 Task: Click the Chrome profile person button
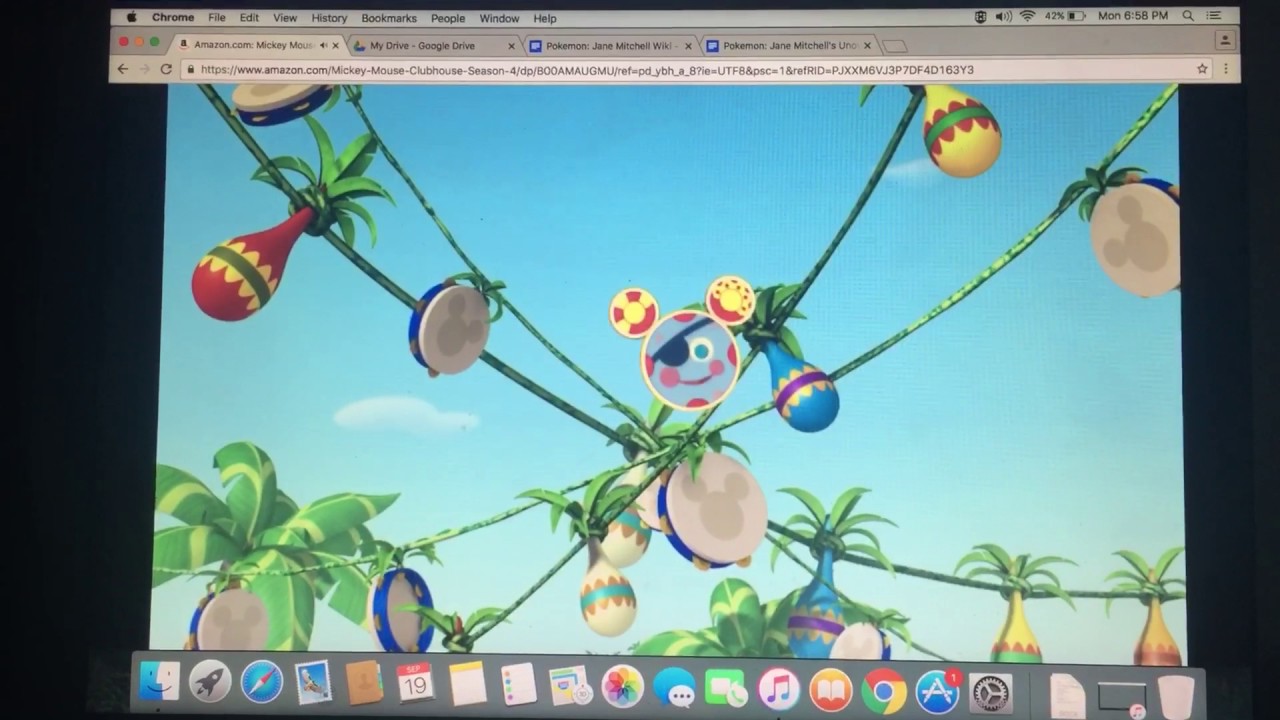[x=1225, y=41]
